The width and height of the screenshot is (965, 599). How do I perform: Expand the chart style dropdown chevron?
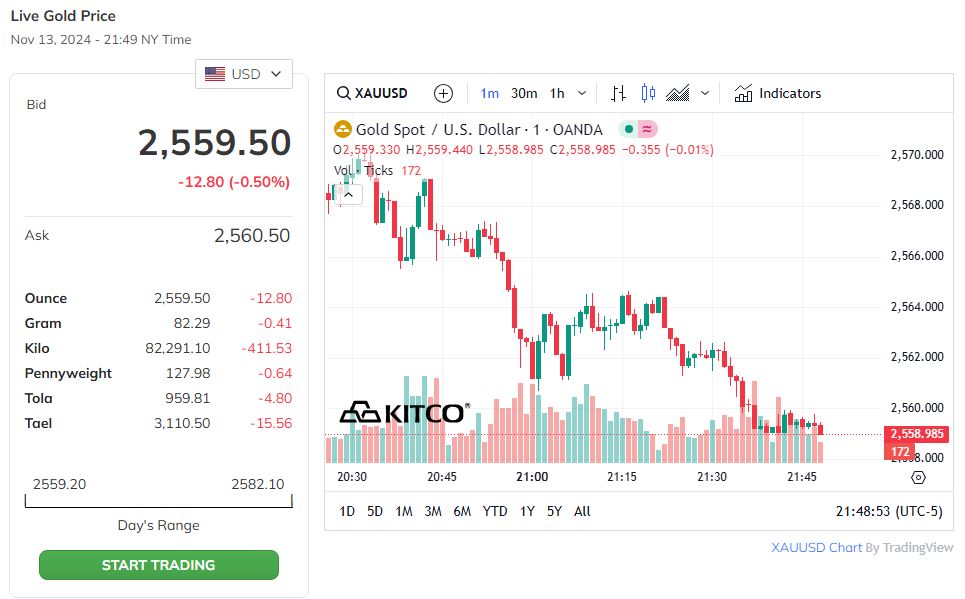705,93
